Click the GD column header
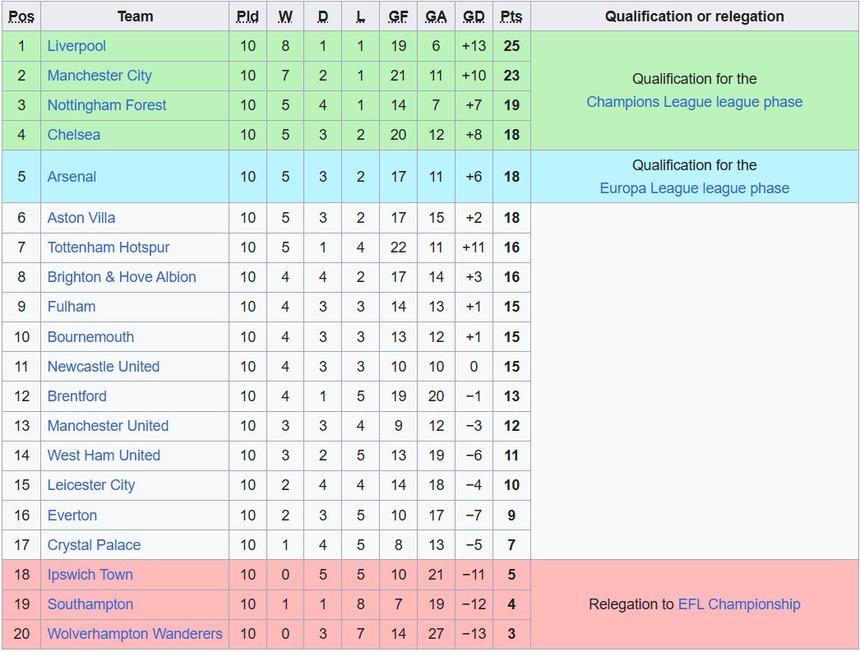 474,16
